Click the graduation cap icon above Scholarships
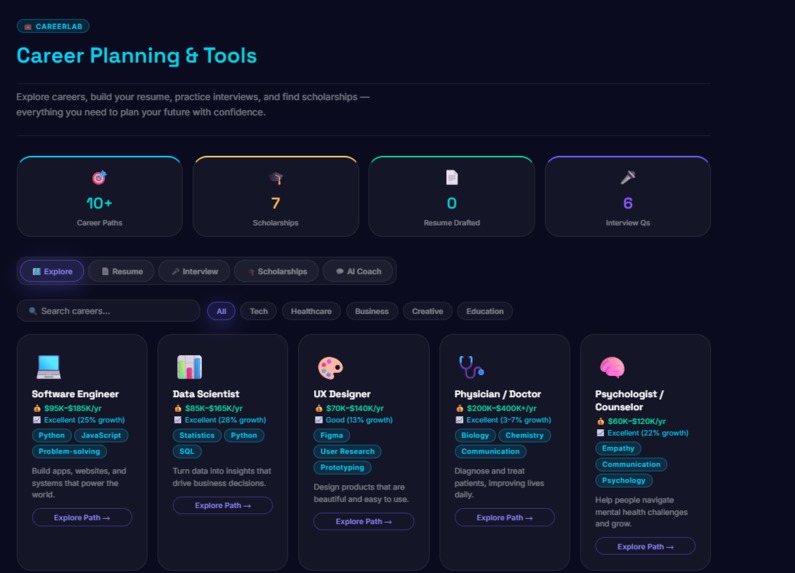795x573 pixels. coord(276,177)
